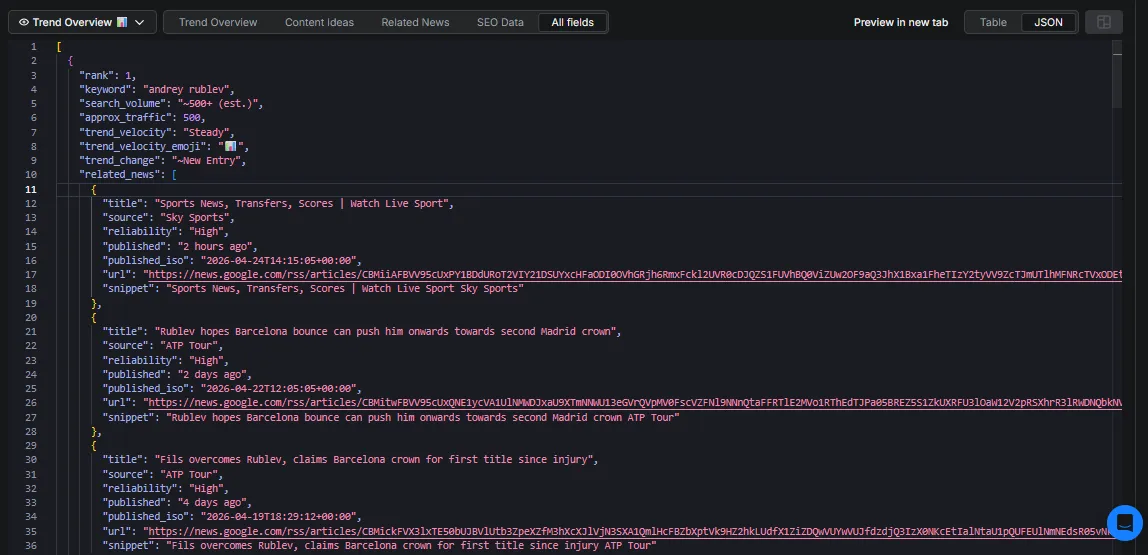The height and width of the screenshot is (555, 1148).
Task: Click line number 1 in the gutter
Action: tap(34, 47)
